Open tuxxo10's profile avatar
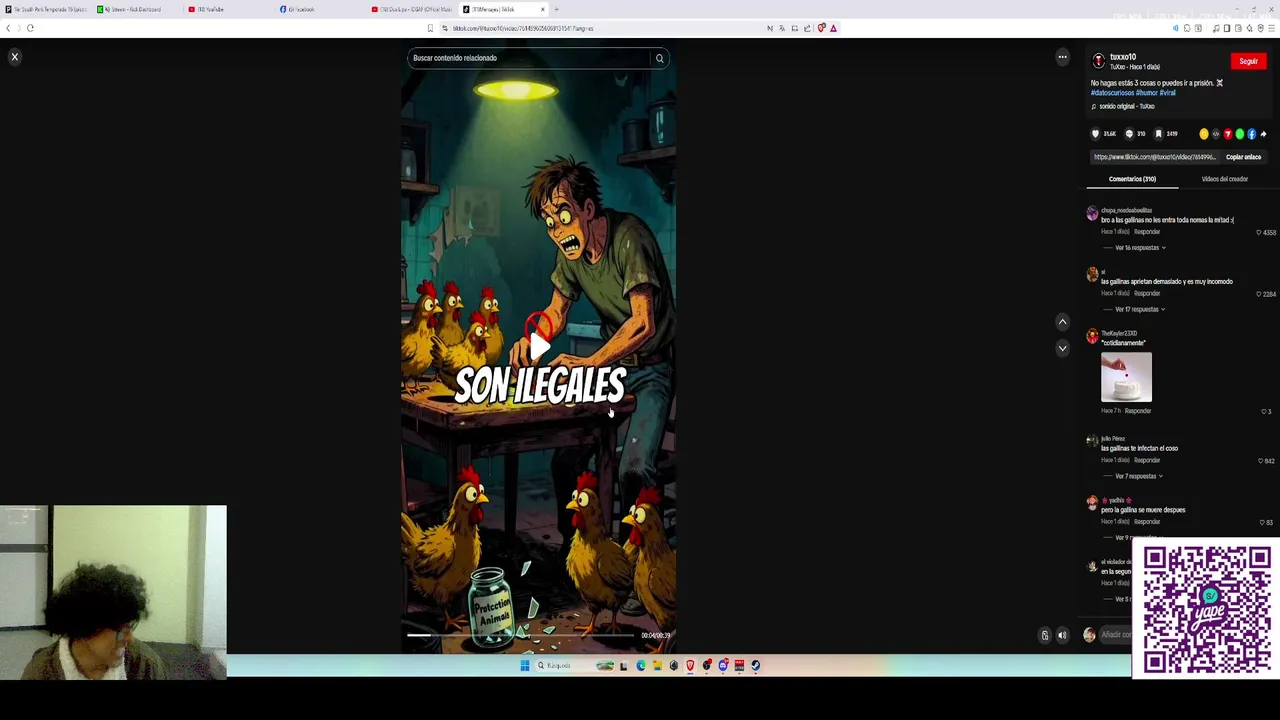Screen dimensions: 1280x720 1098,61
